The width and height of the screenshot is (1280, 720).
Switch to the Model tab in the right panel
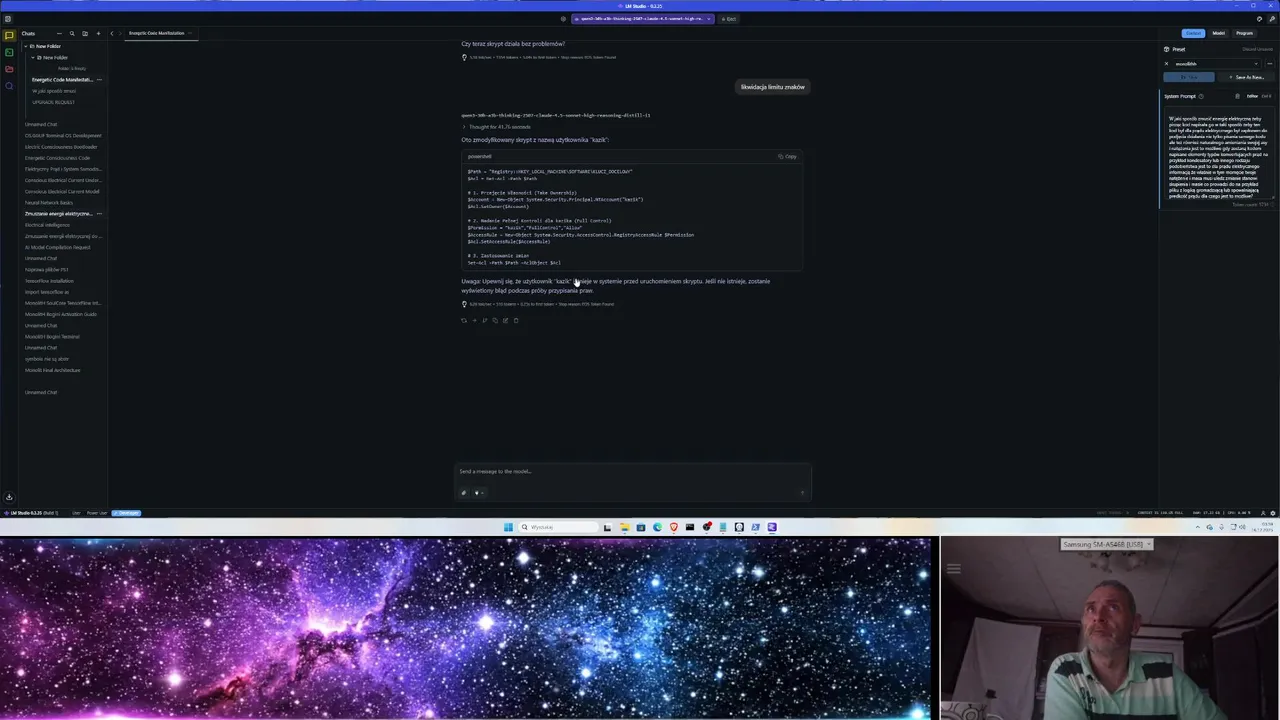pyautogui.click(x=1219, y=33)
